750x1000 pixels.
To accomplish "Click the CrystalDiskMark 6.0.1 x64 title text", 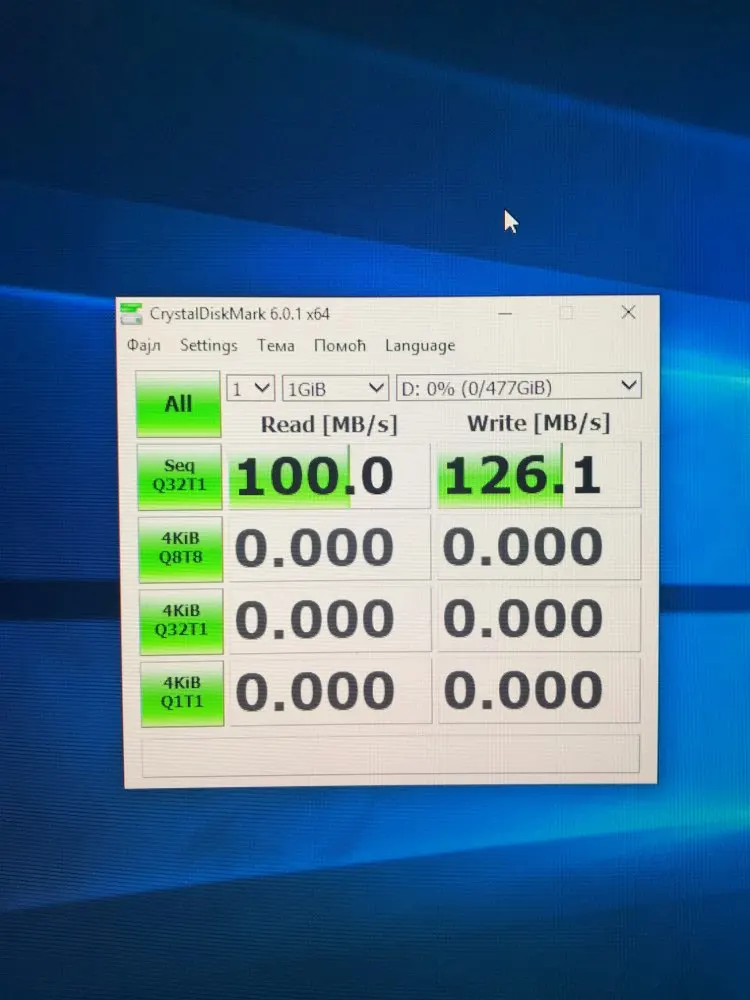I will coord(239,314).
